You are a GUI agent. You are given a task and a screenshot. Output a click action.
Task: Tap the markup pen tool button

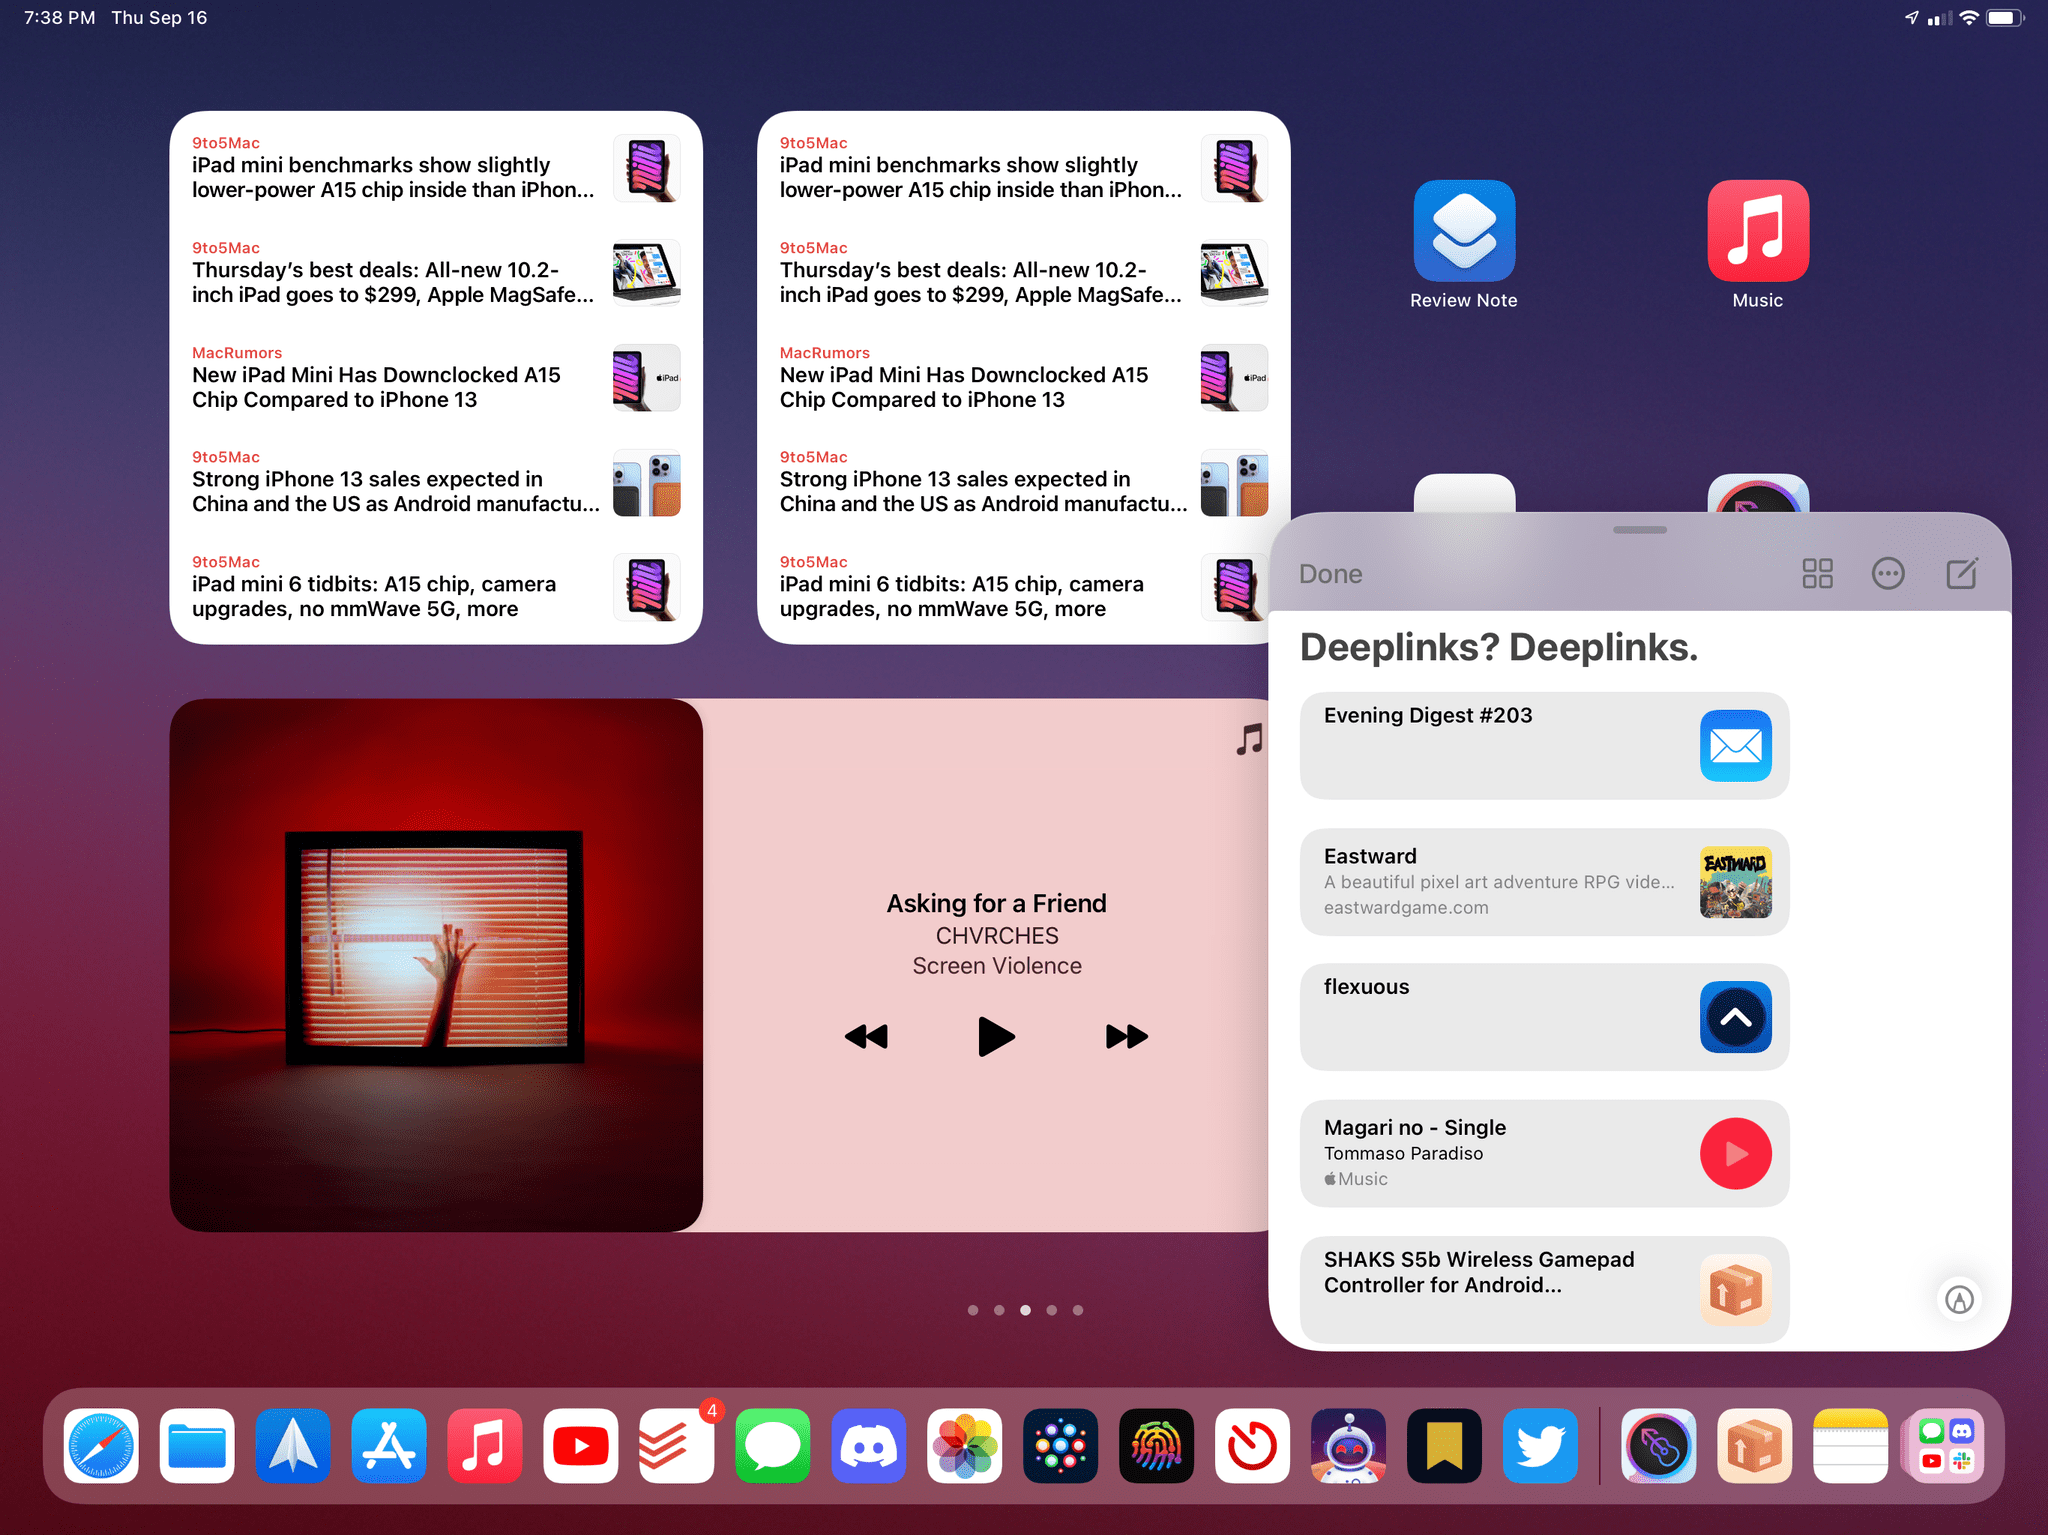point(1960,1299)
